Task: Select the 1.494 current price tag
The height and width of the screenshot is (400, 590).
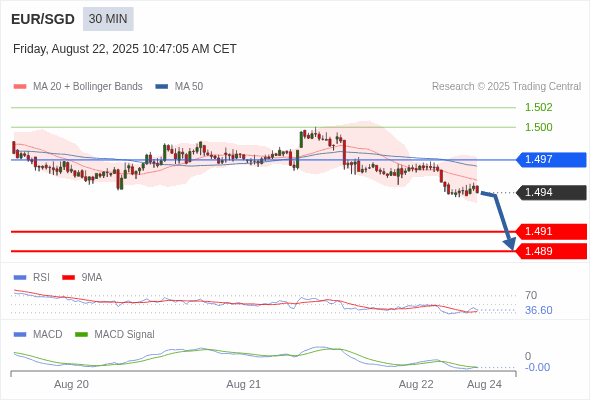Action: click(551, 193)
